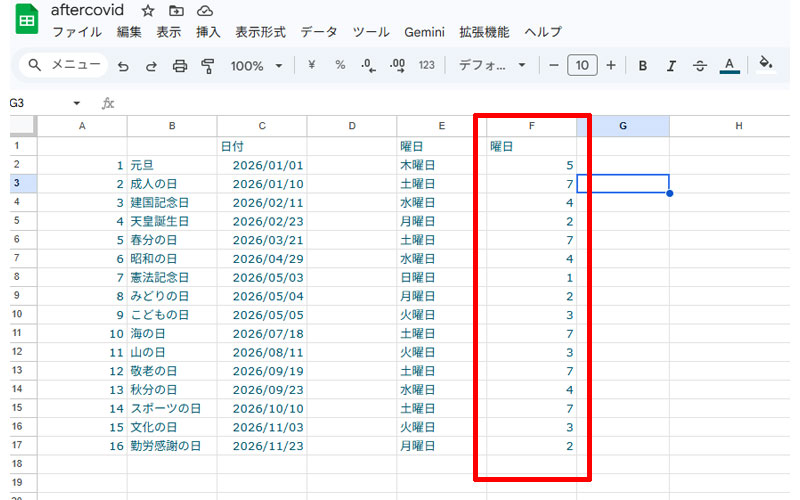The width and height of the screenshot is (800, 500).
Task: Open the Google Sheets home icon
Action: [27, 19]
